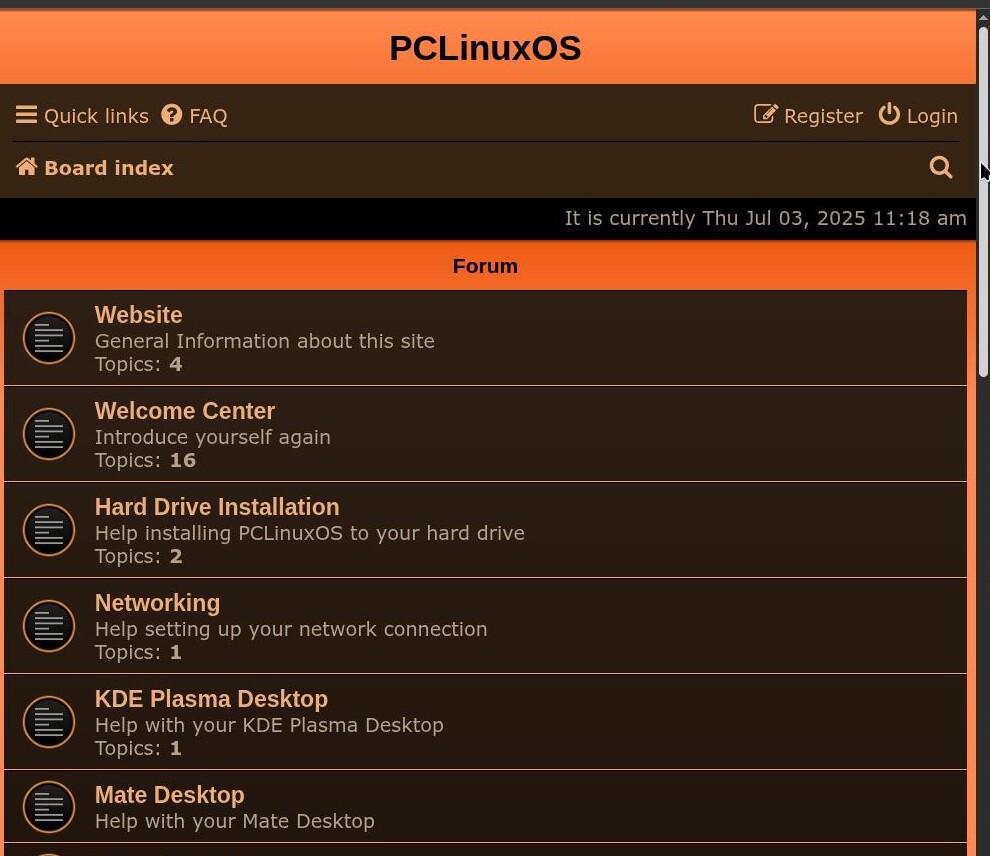This screenshot has width=990, height=856.
Task: Open the Hard Drive Installation forum
Action: tap(217, 507)
